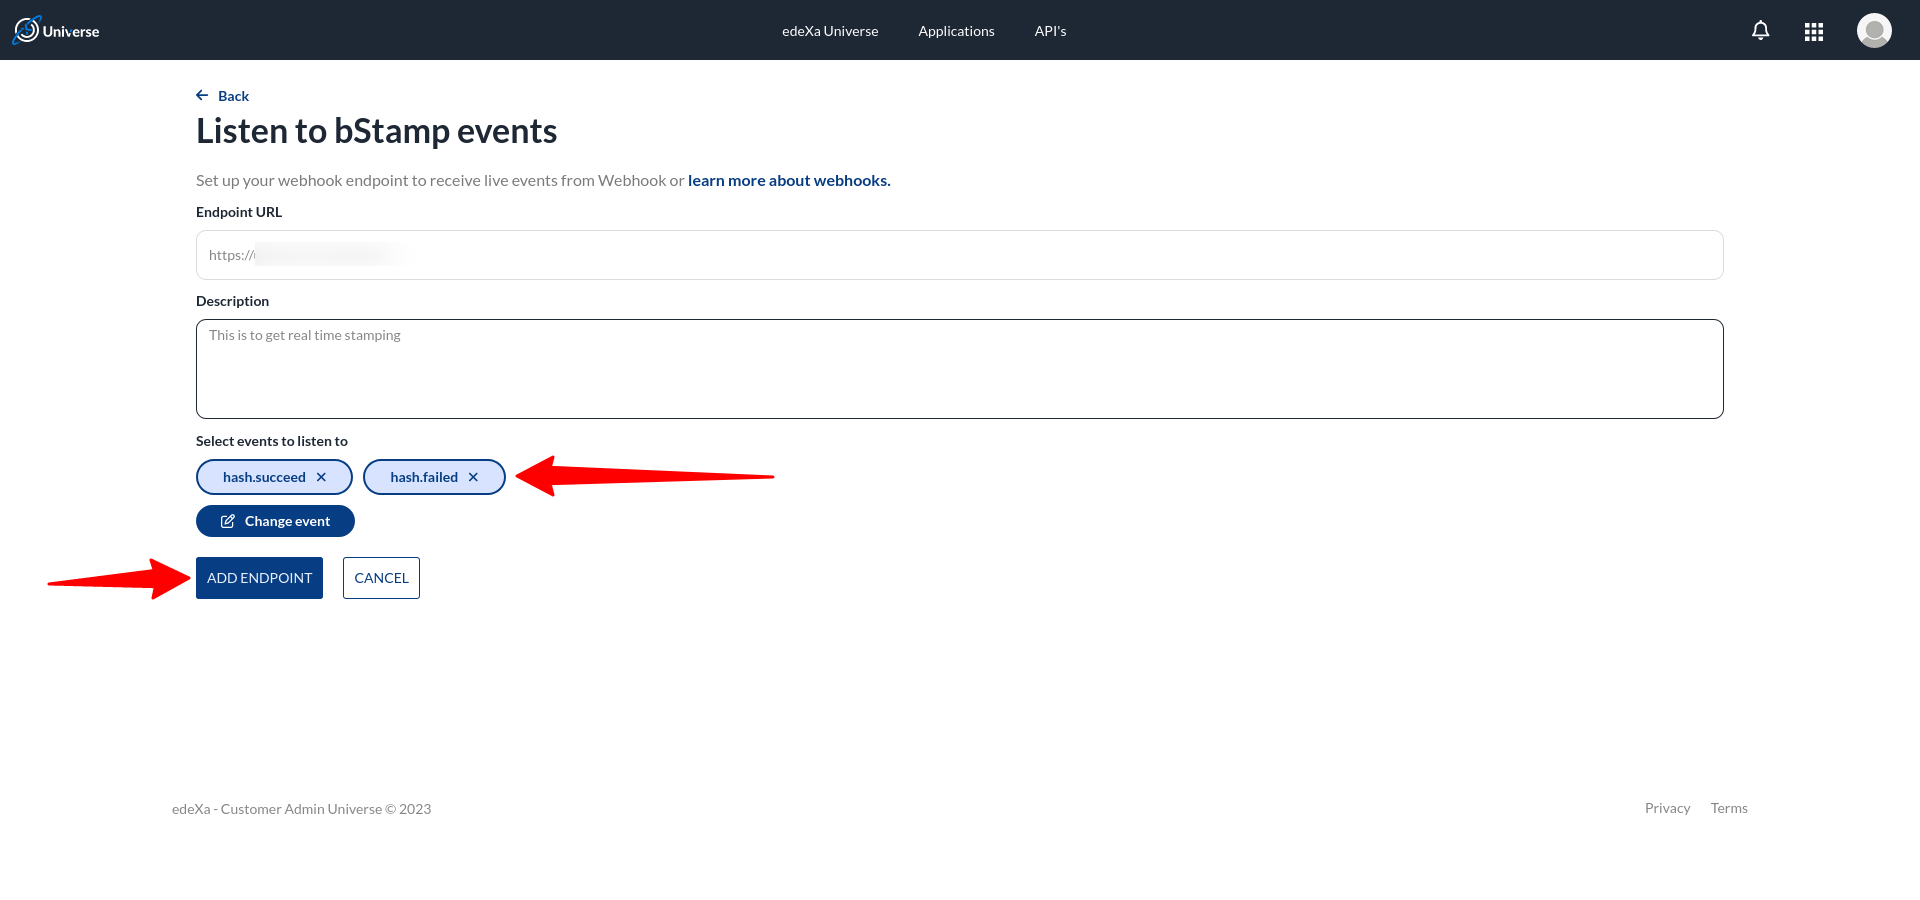This screenshot has height=900, width=1920.
Task: Go to edeXa Universe menu
Action: pyautogui.click(x=830, y=31)
